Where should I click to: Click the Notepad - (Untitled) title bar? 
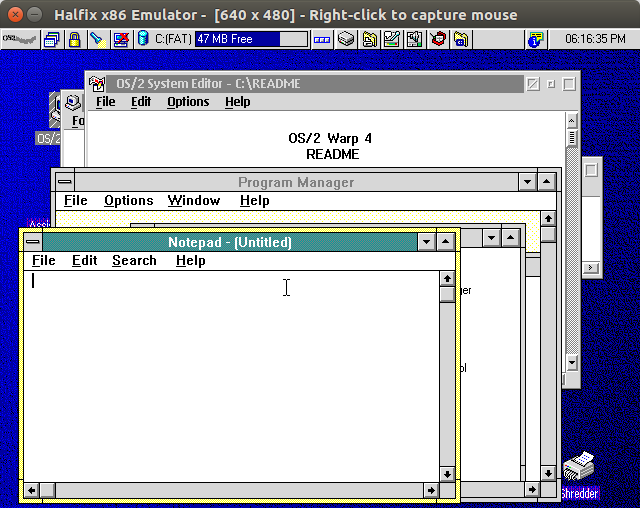click(230, 242)
